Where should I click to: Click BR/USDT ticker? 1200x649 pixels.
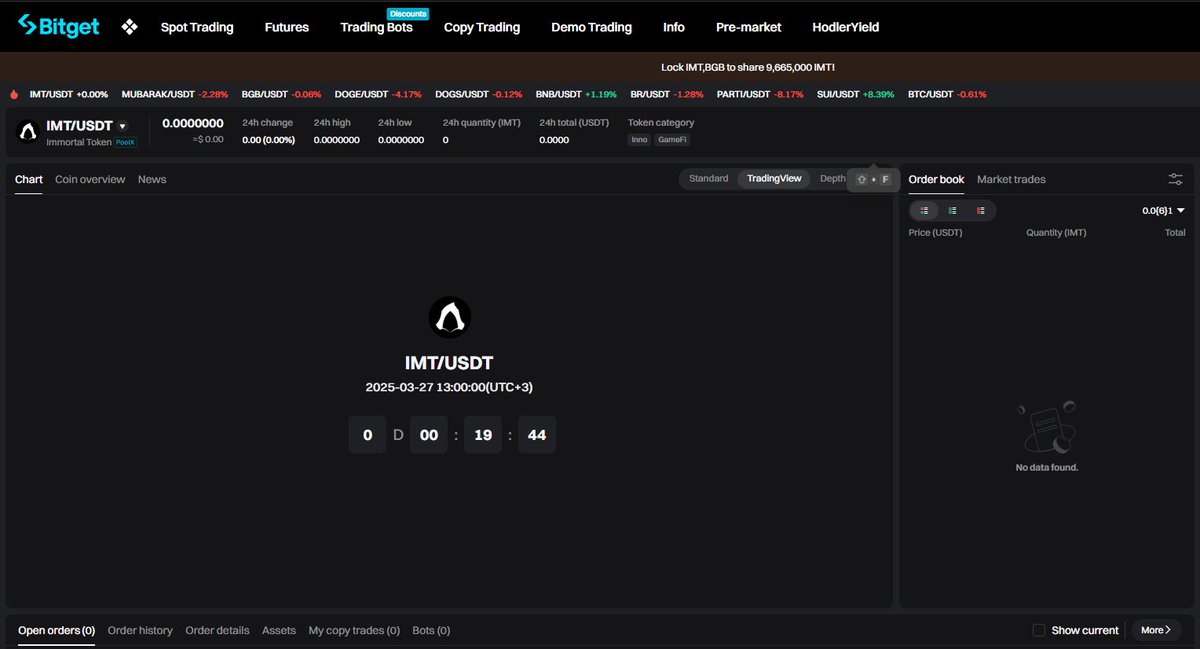tap(667, 94)
